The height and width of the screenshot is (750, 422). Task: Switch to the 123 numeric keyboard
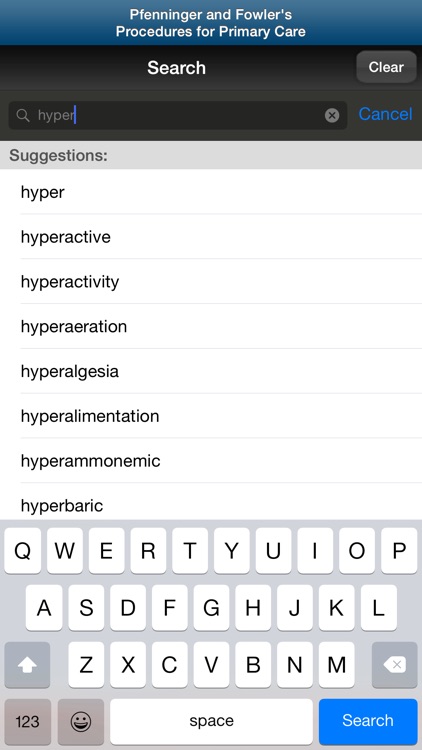tap(27, 721)
